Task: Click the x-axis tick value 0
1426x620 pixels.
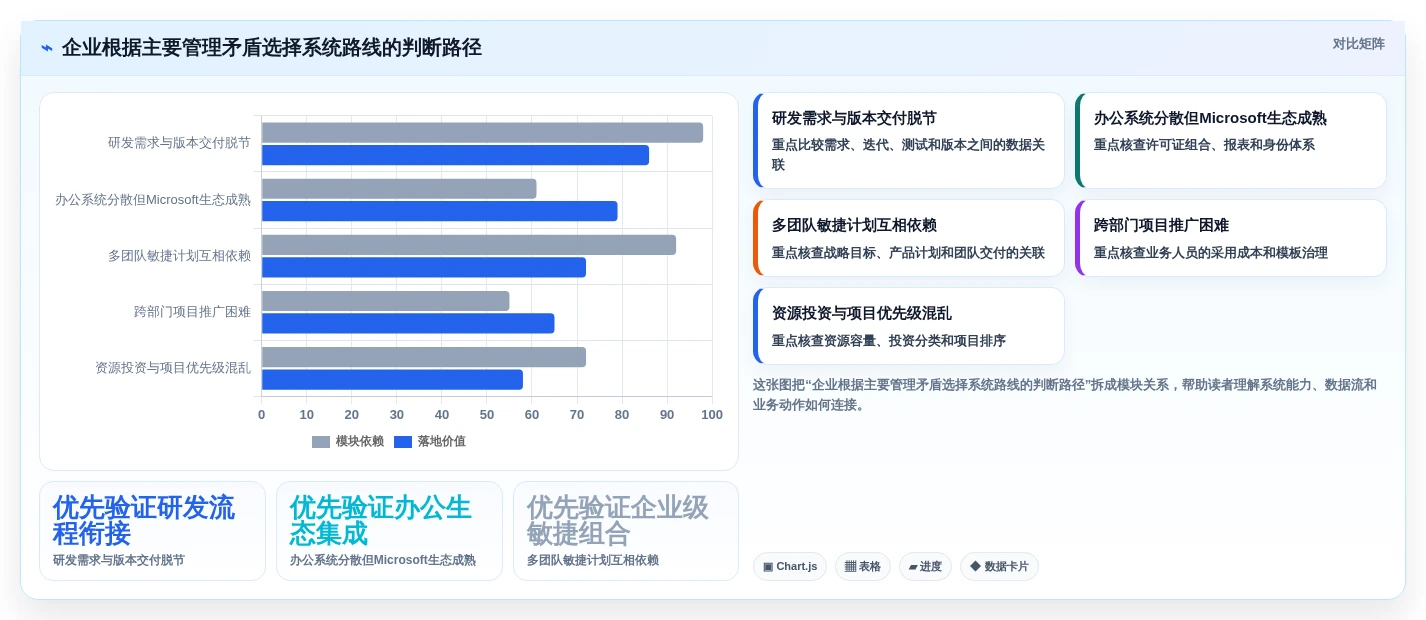Action: [262, 415]
